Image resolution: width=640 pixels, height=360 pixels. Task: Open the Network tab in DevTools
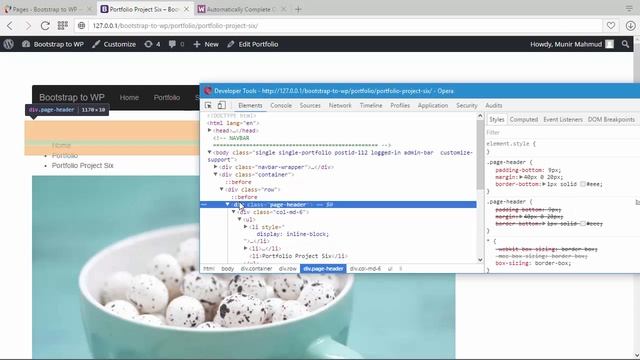(340, 105)
